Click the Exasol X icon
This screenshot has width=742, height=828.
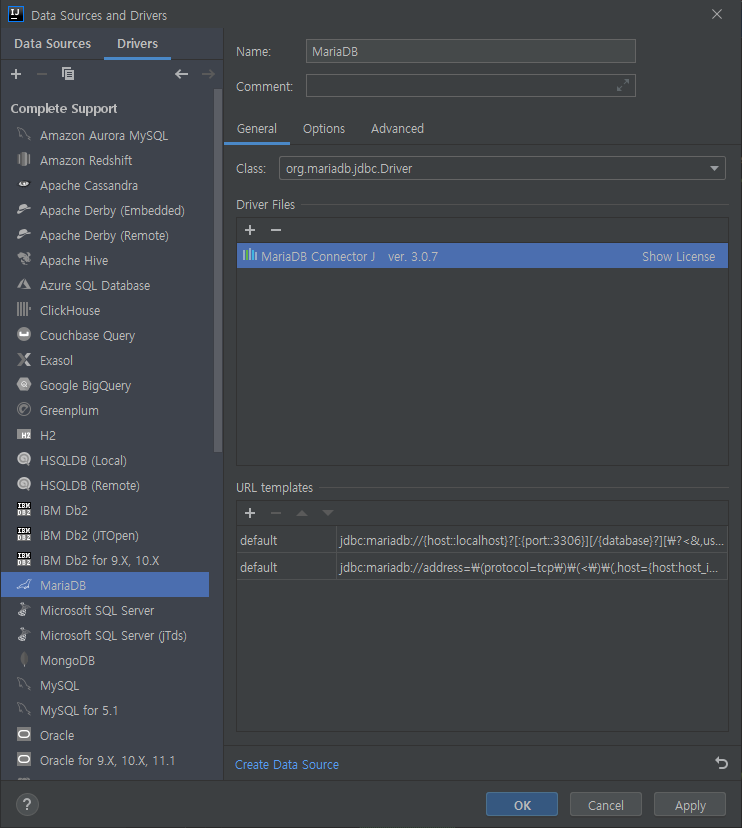point(24,360)
